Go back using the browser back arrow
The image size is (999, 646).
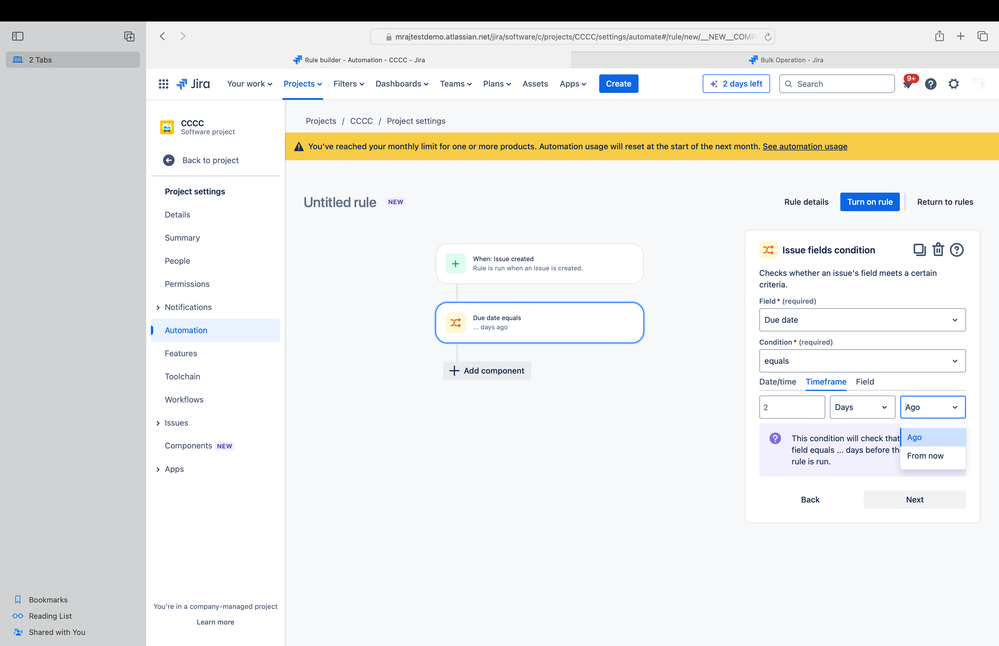tap(162, 36)
